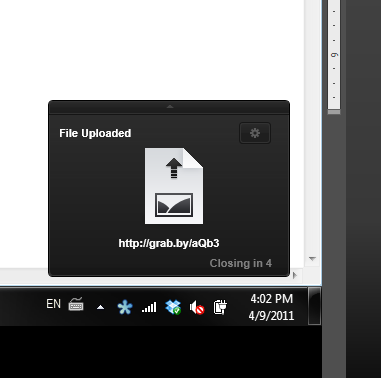Viewport: 381px width, 378px height.
Task: Show hidden tray icons arrow
Action: 100,307
